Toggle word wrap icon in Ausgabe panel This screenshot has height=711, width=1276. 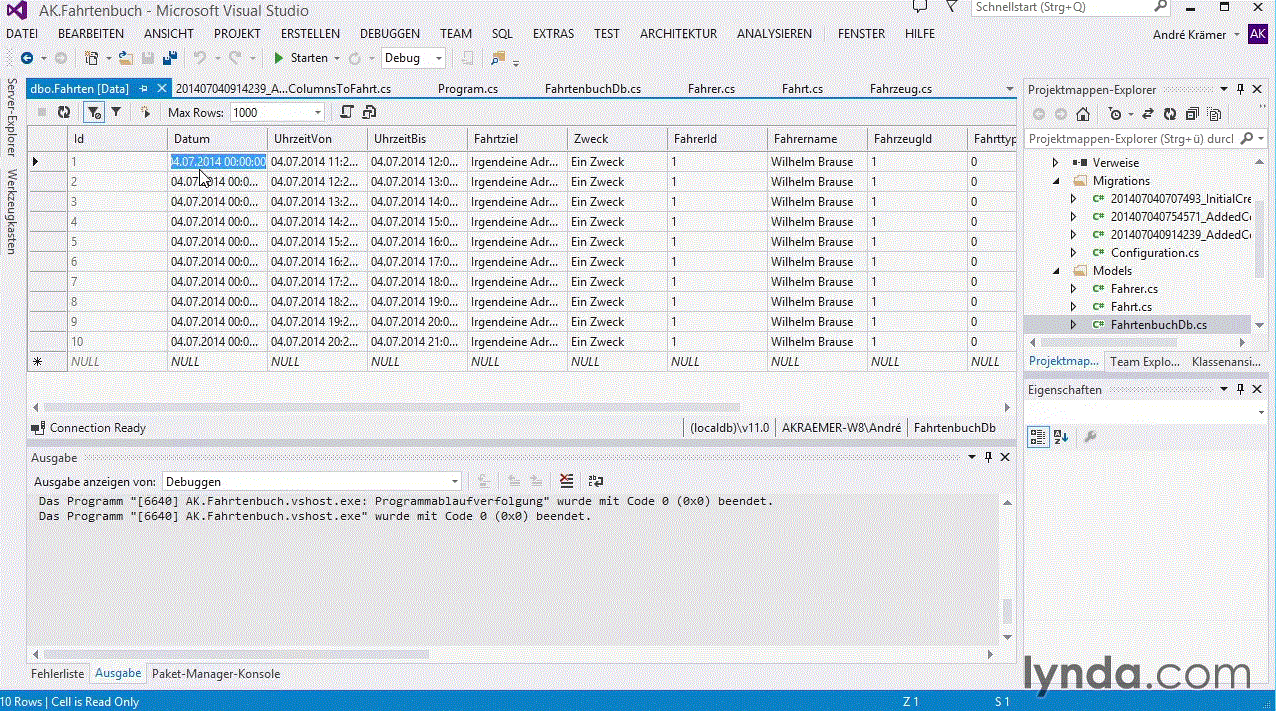click(596, 481)
